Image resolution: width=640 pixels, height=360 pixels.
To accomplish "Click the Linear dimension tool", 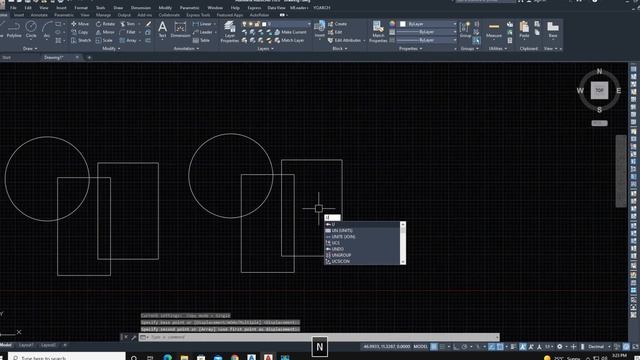I will [203, 24].
